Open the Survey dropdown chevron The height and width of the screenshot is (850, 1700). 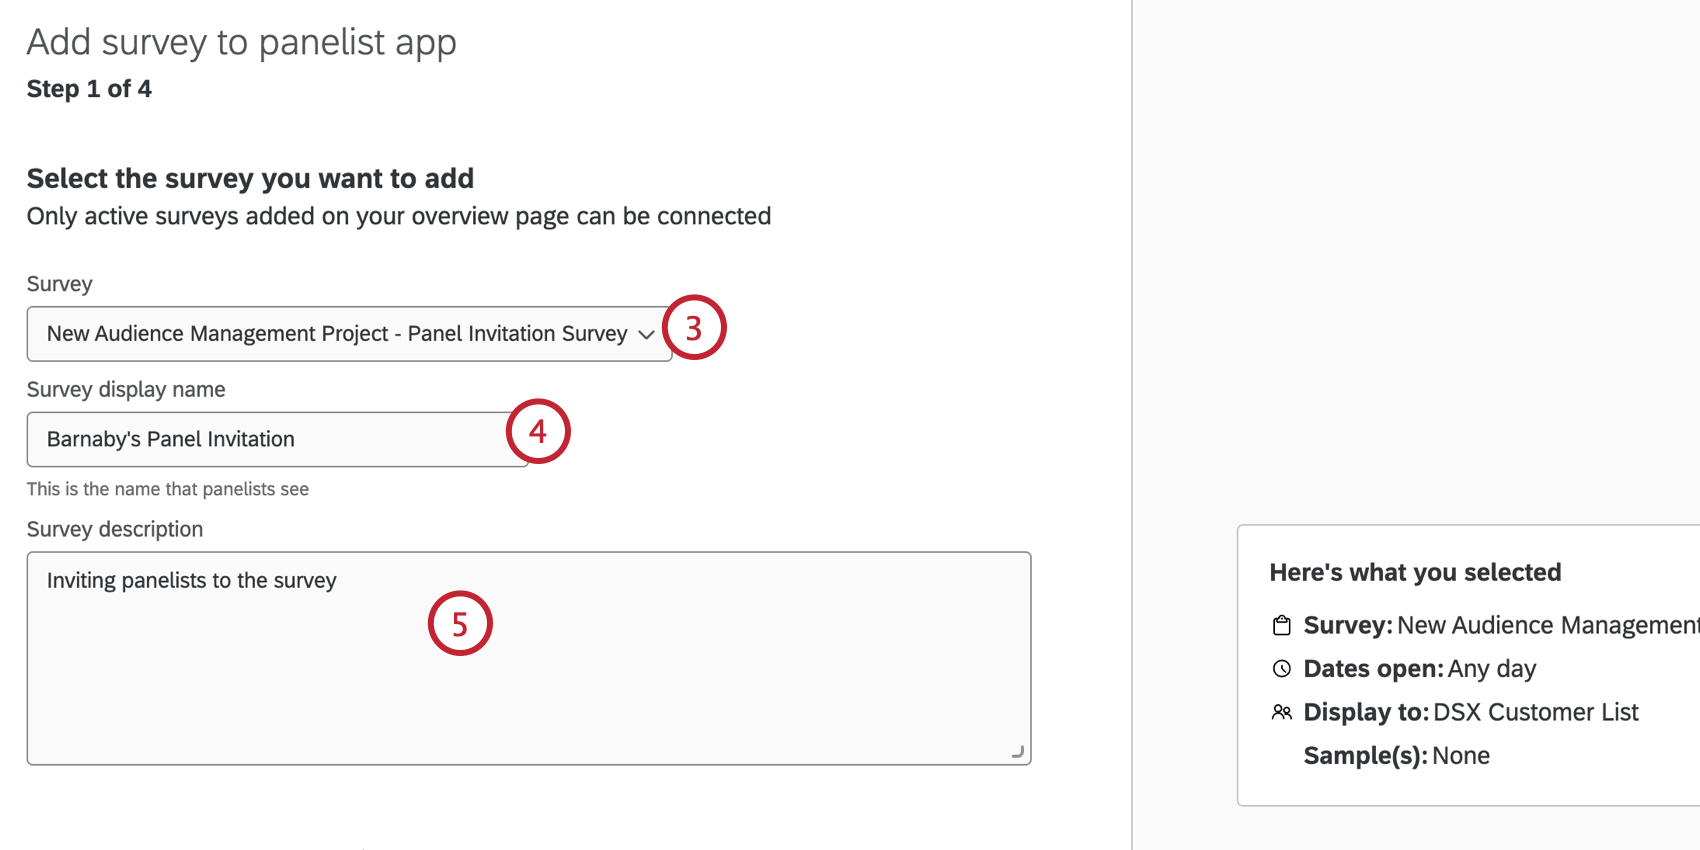coord(646,335)
